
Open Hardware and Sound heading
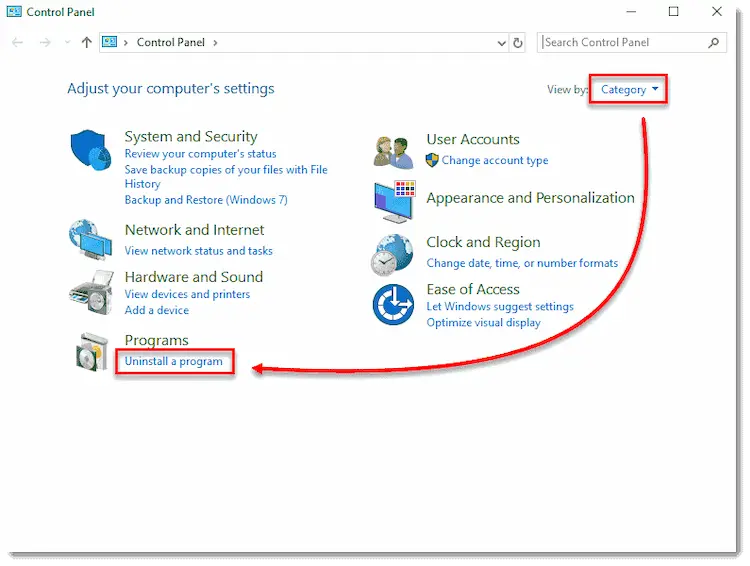click(x=194, y=277)
